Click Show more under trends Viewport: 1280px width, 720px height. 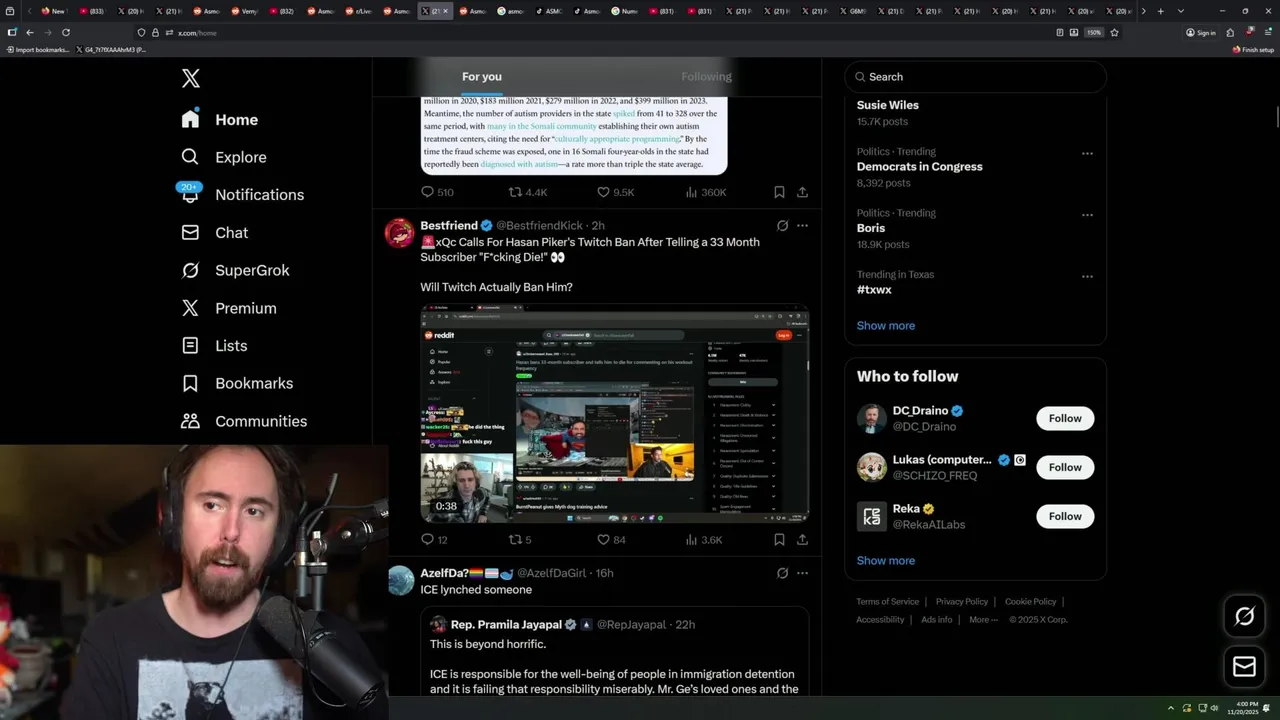click(x=886, y=326)
